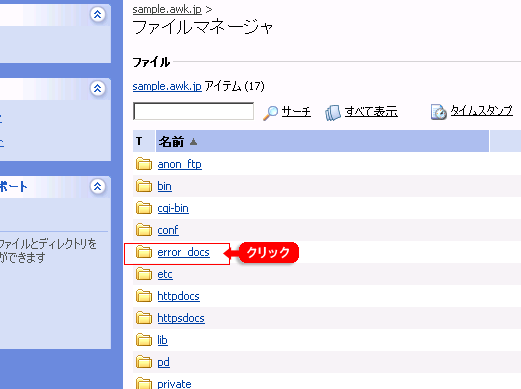The height and width of the screenshot is (389, 521).
Task: Open the conf folder link
Action: tap(168, 230)
